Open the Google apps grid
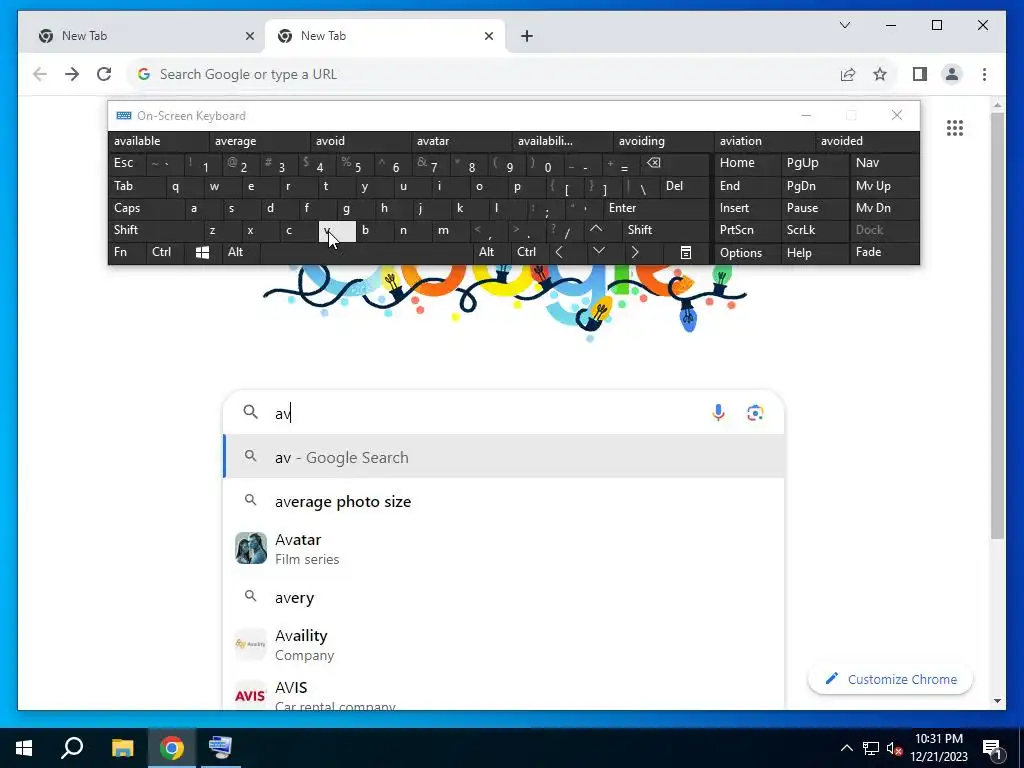 (x=955, y=128)
